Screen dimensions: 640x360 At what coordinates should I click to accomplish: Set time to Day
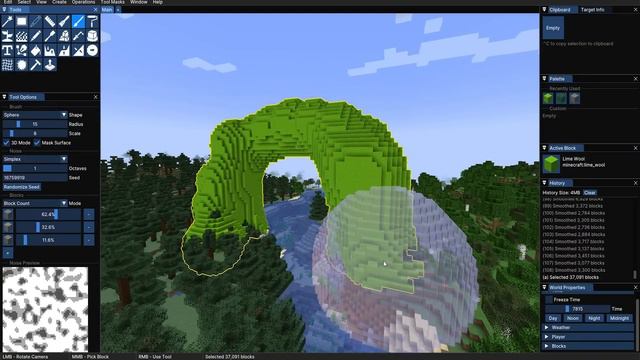pos(553,318)
